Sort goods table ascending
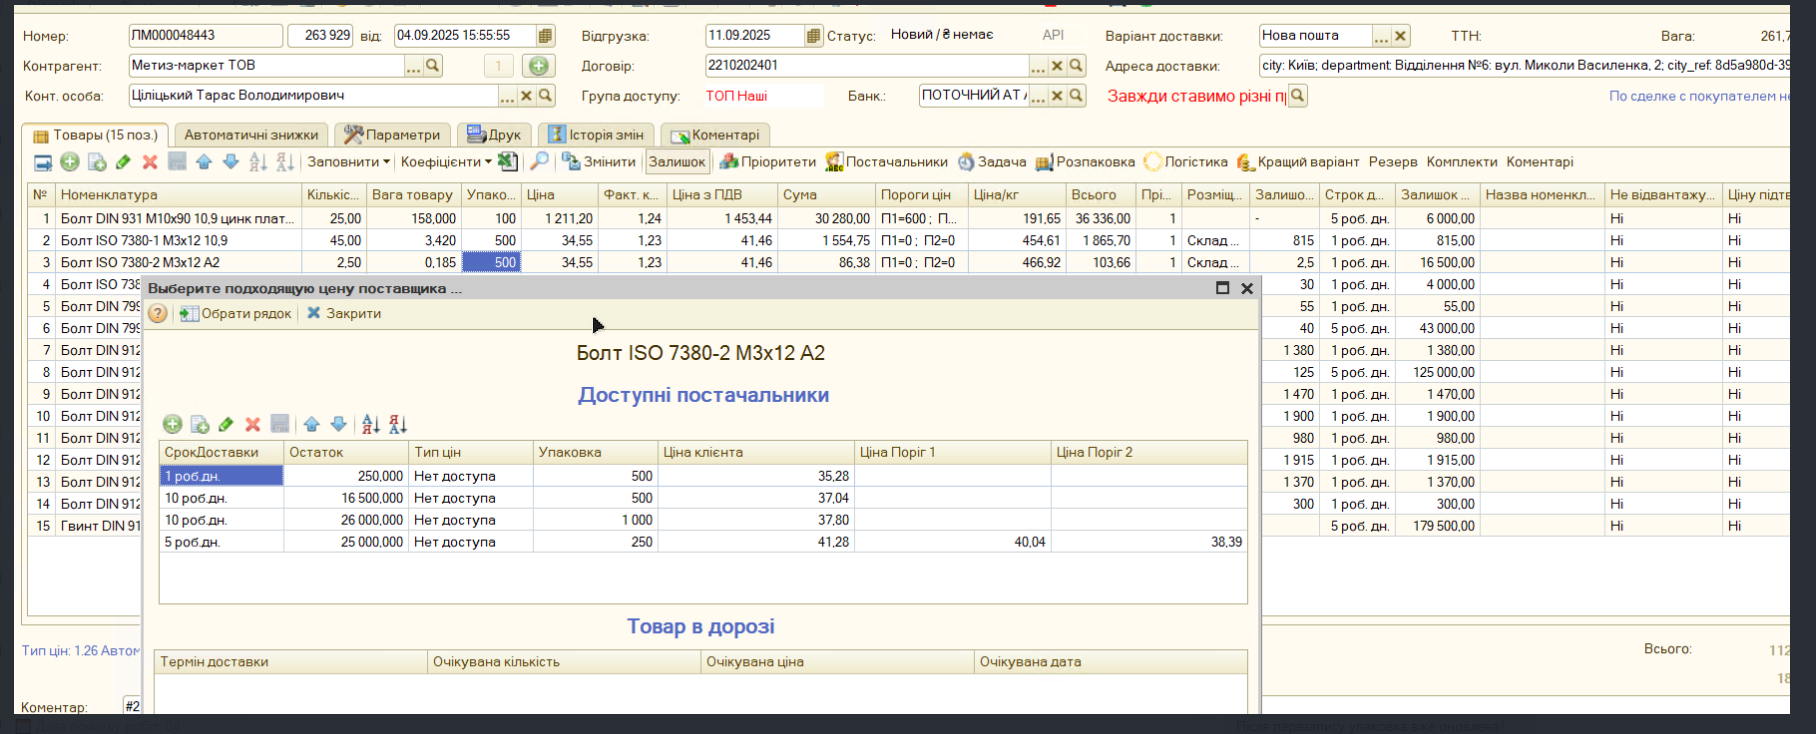The width and height of the screenshot is (1816, 734). click(258, 162)
